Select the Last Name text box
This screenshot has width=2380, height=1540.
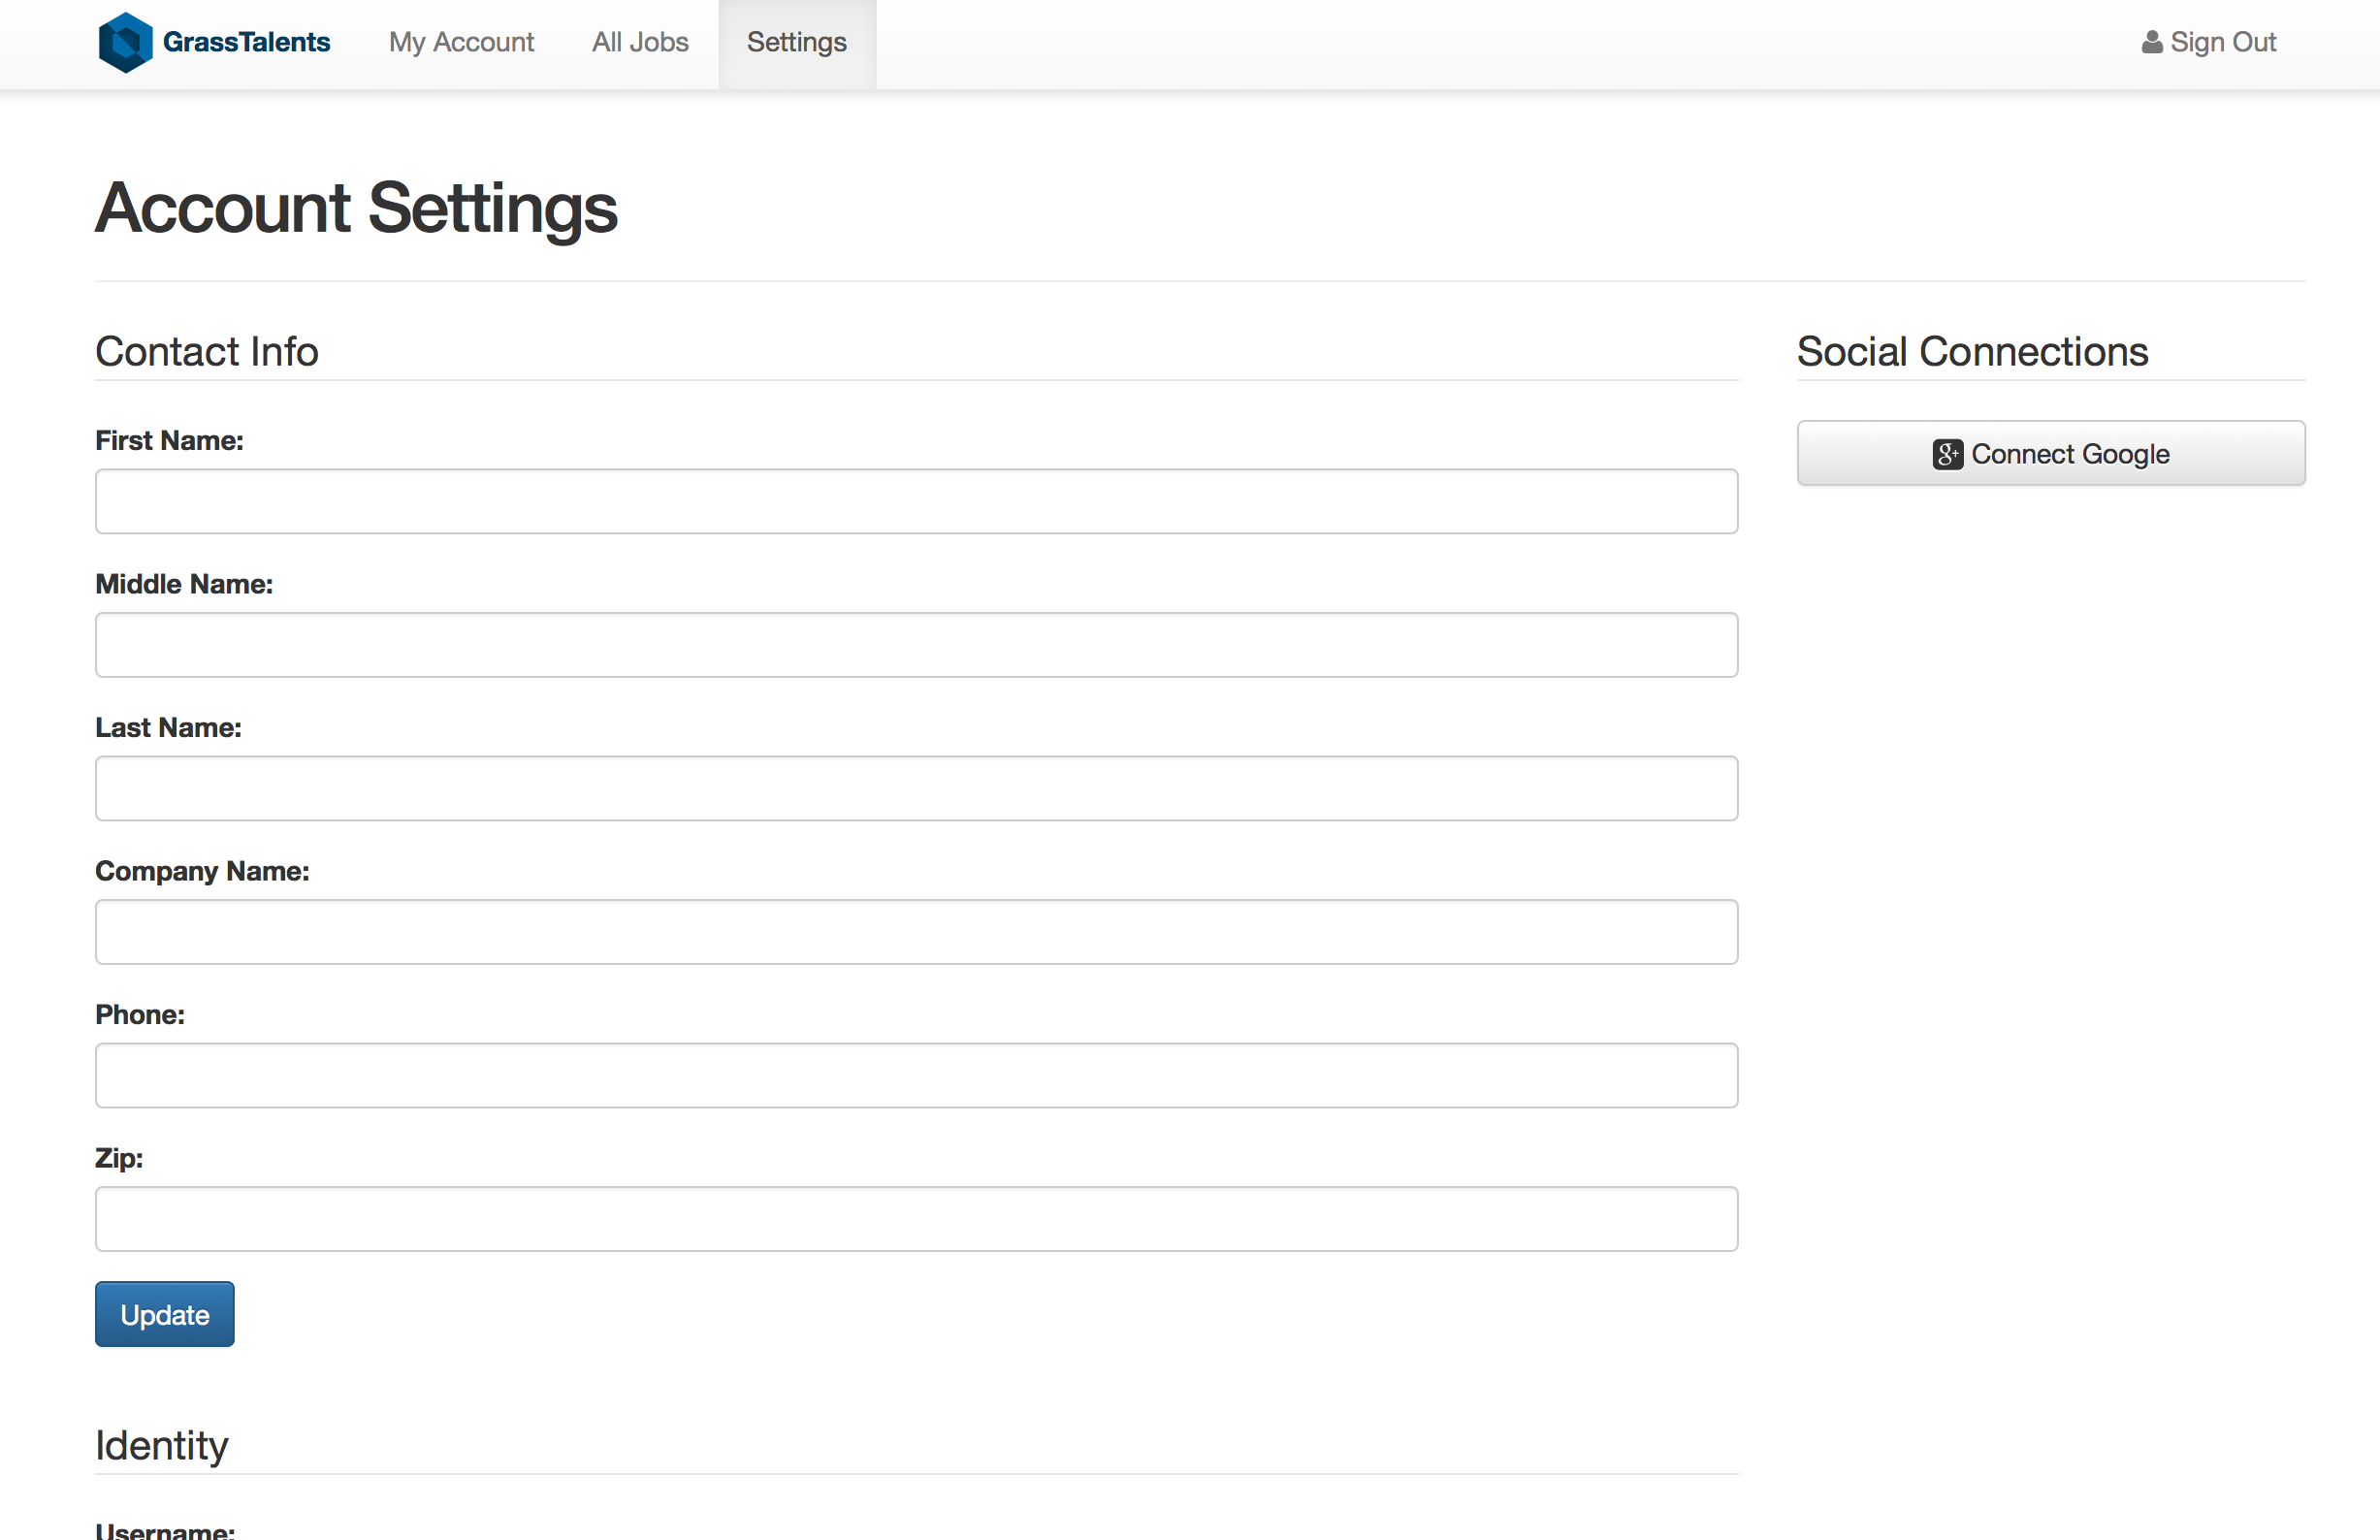coord(916,788)
